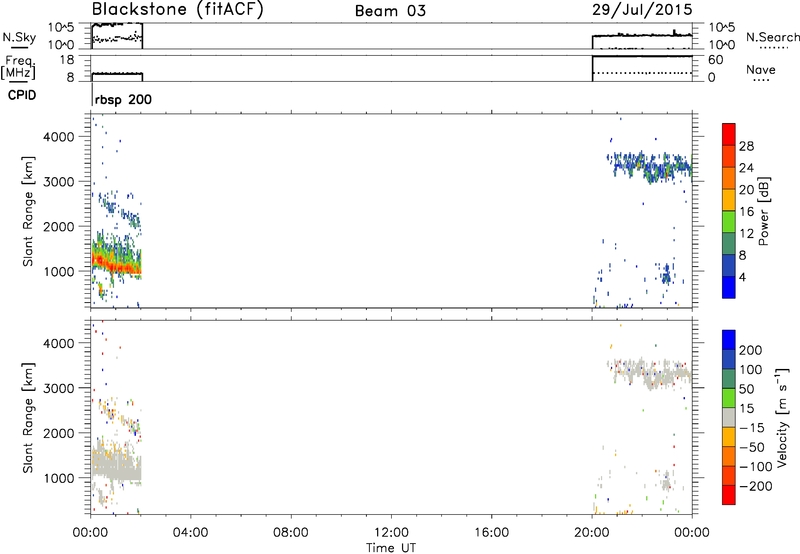Screen dimensions: 800x554
Task: Click the 'Freq. [MHz]' axis label
Action: point(19,68)
